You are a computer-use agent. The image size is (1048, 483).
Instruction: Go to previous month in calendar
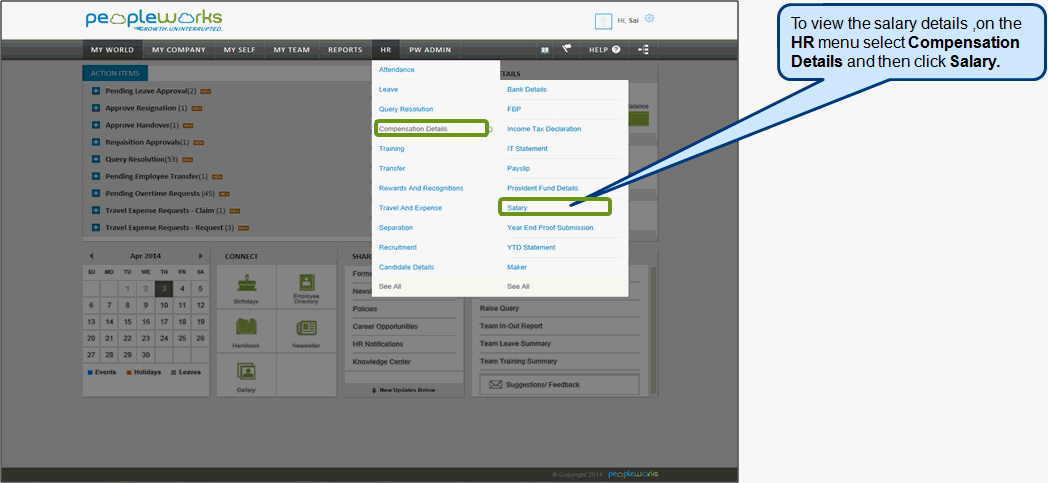[x=92, y=256]
